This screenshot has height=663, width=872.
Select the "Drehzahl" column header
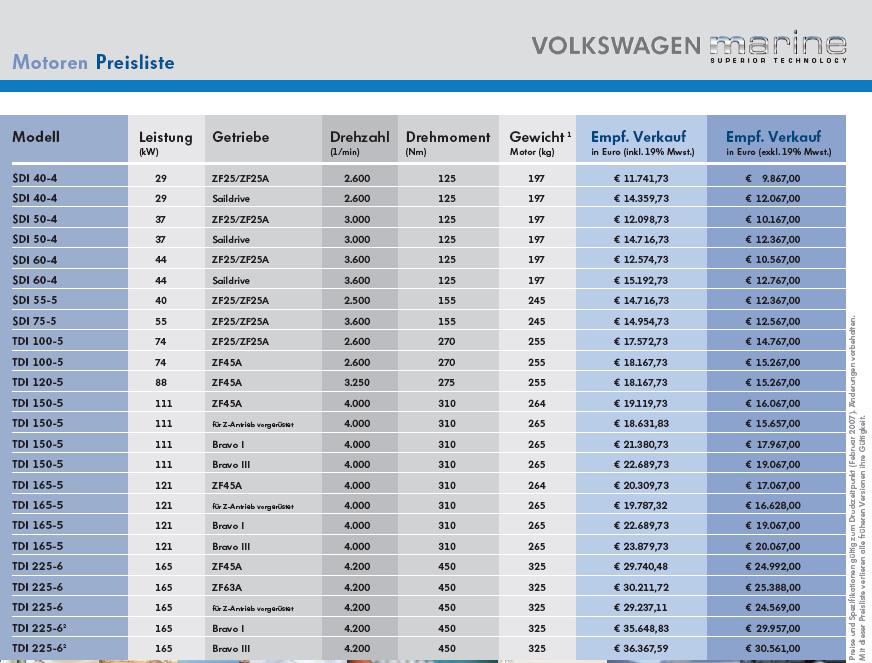point(359,142)
